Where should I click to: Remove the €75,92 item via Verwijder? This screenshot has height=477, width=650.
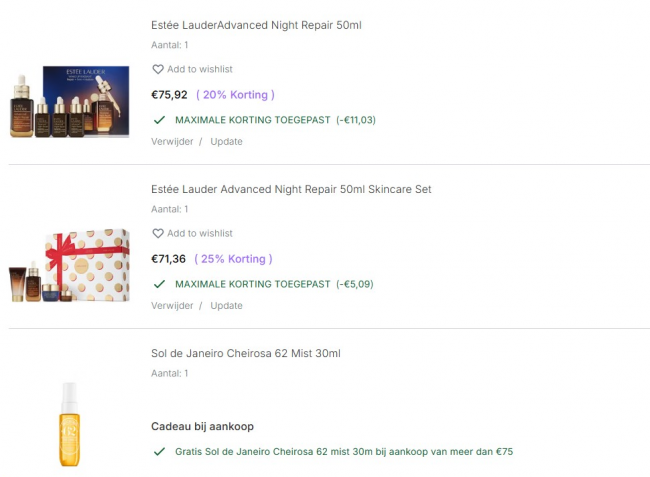[172, 142]
